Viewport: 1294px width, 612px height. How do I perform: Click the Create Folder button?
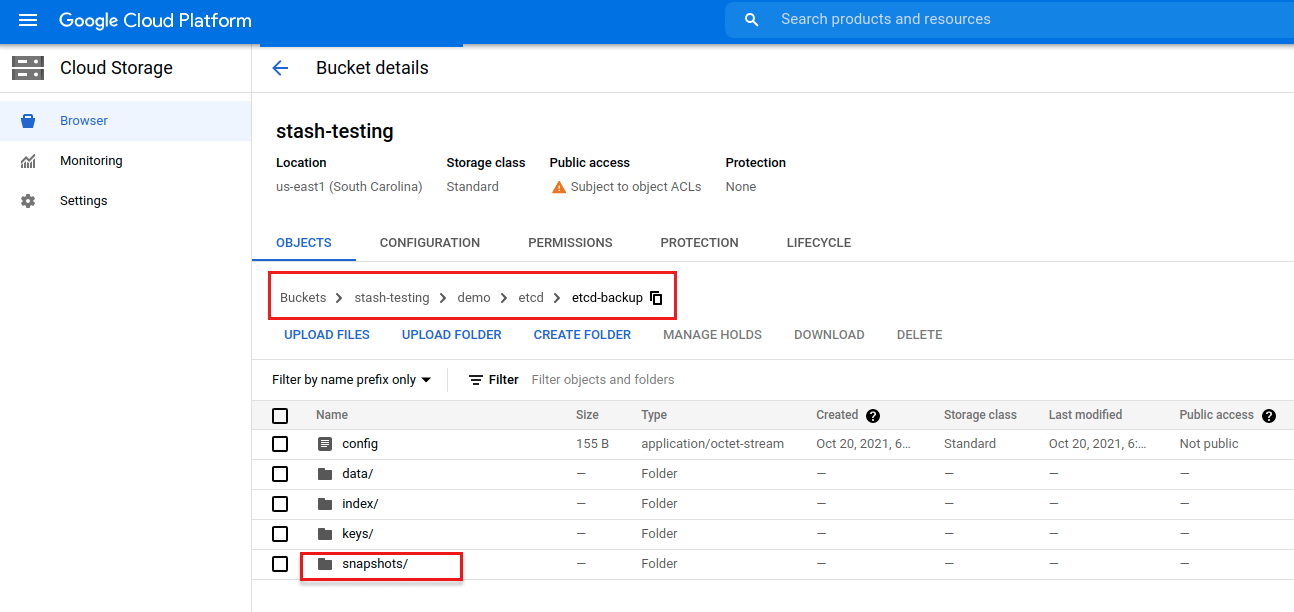click(582, 335)
